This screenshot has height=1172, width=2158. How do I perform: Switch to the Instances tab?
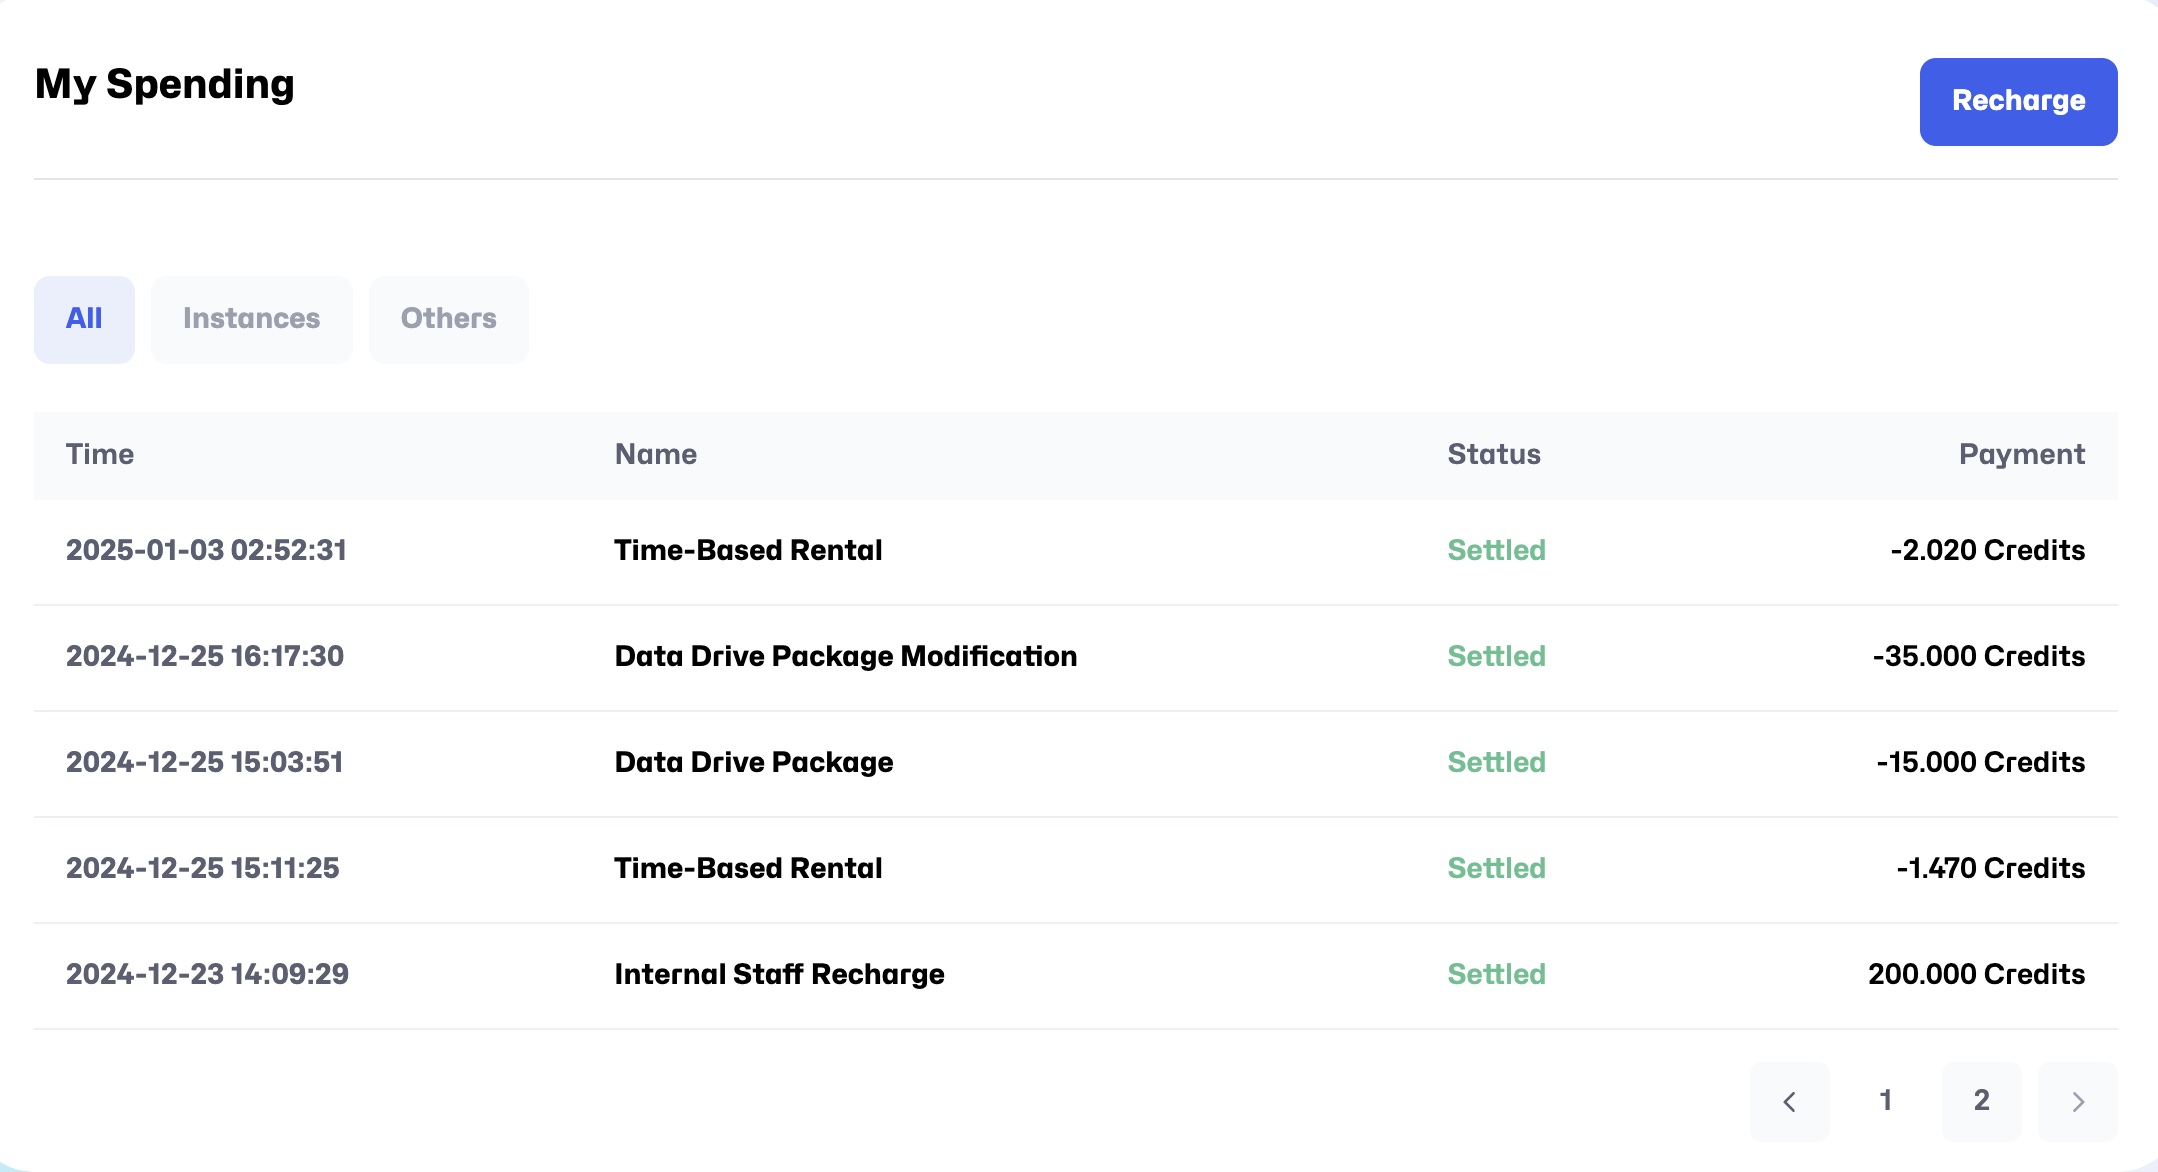click(251, 319)
